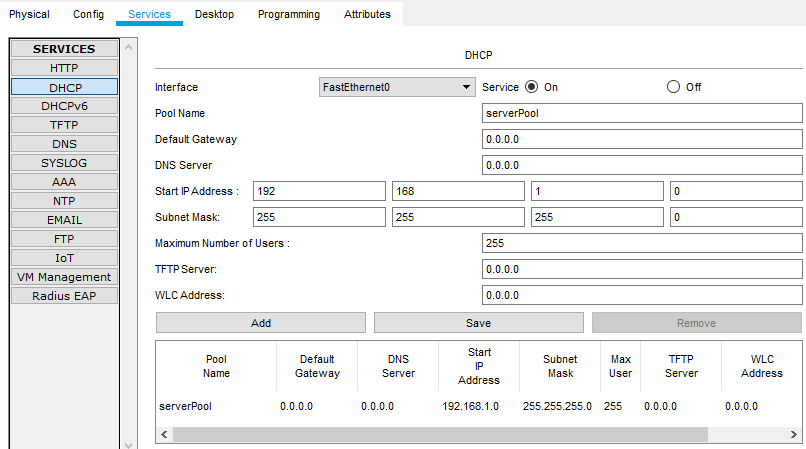
Task: Open NTP service settings
Action: coord(64,201)
